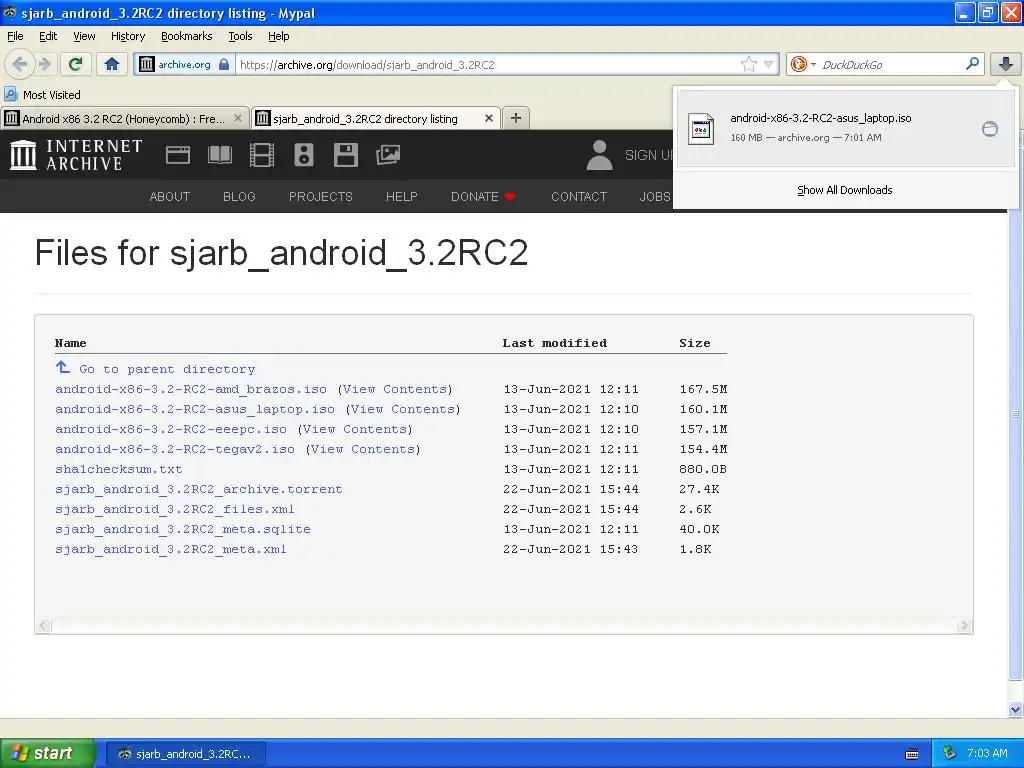
Task: Select the sjarb_android_3.2RC taskbar button
Action: [185, 754]
